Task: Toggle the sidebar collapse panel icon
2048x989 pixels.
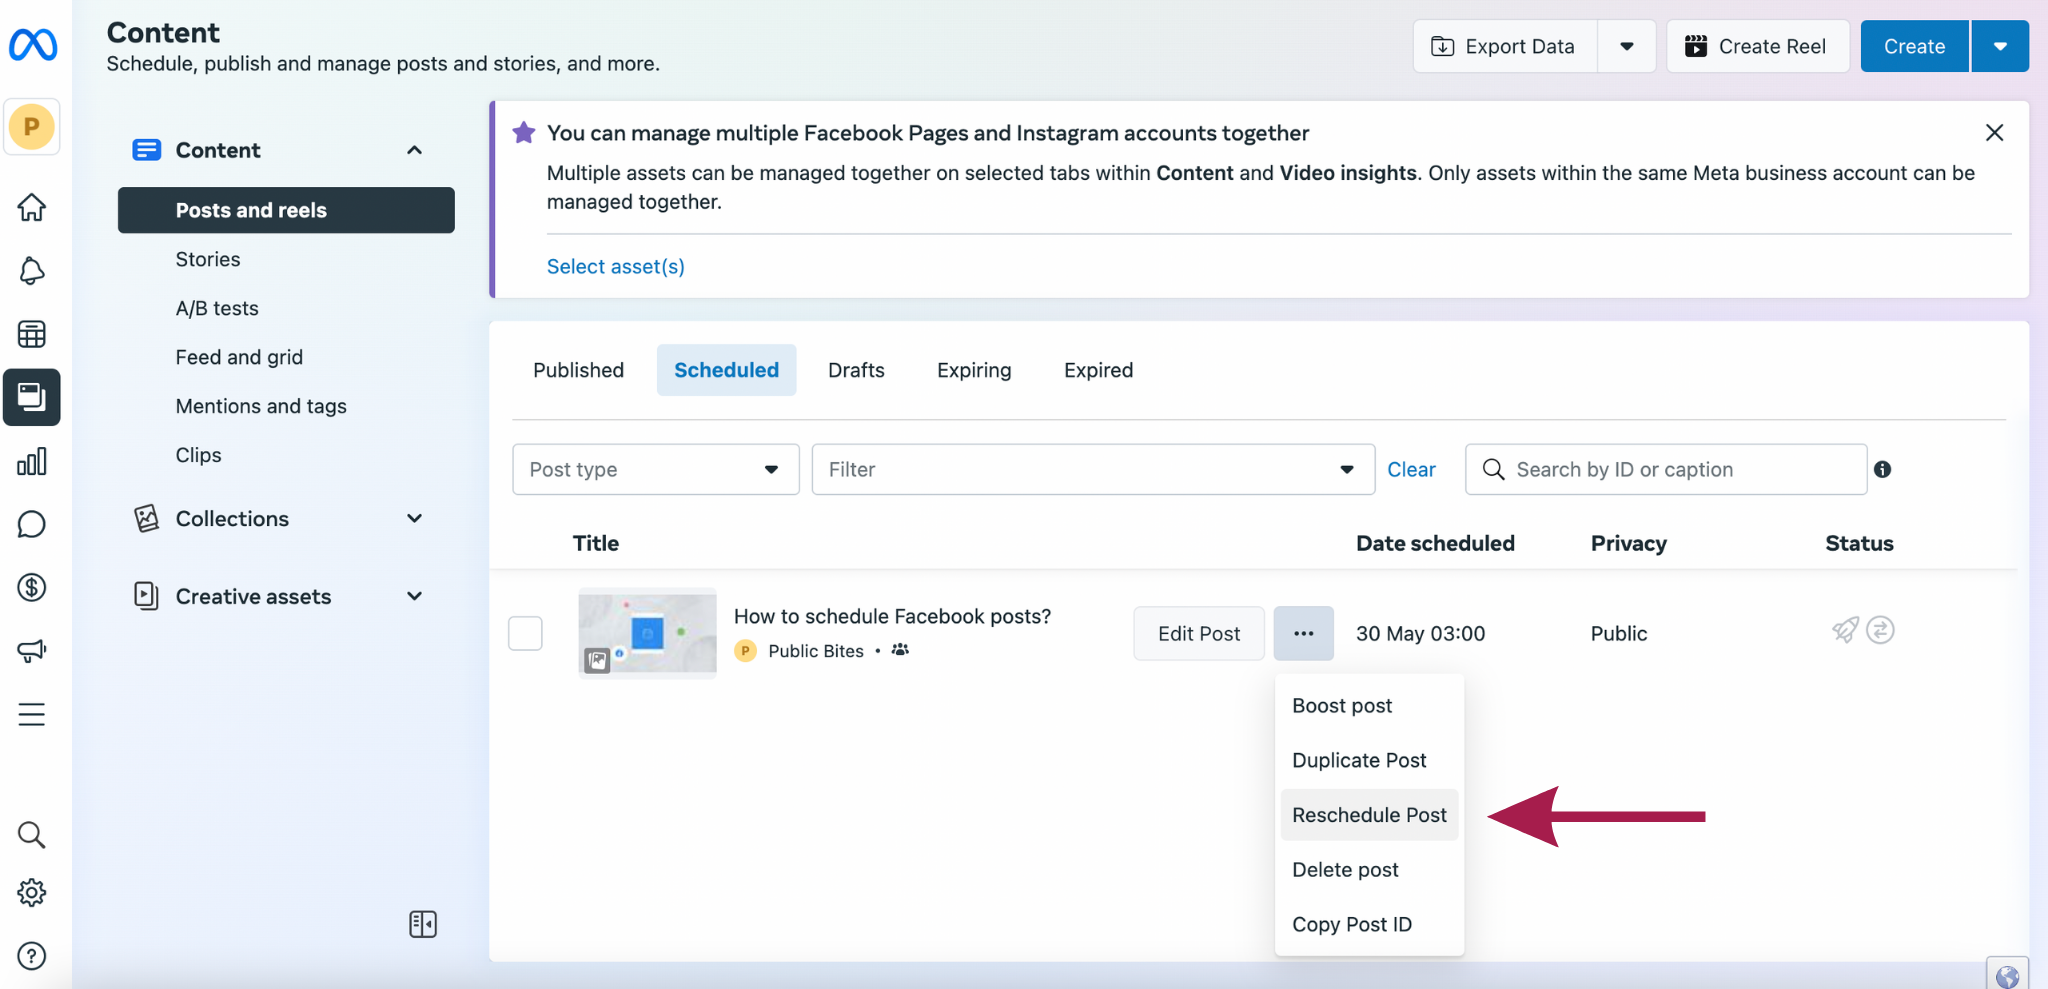Action: pos(423,924)
